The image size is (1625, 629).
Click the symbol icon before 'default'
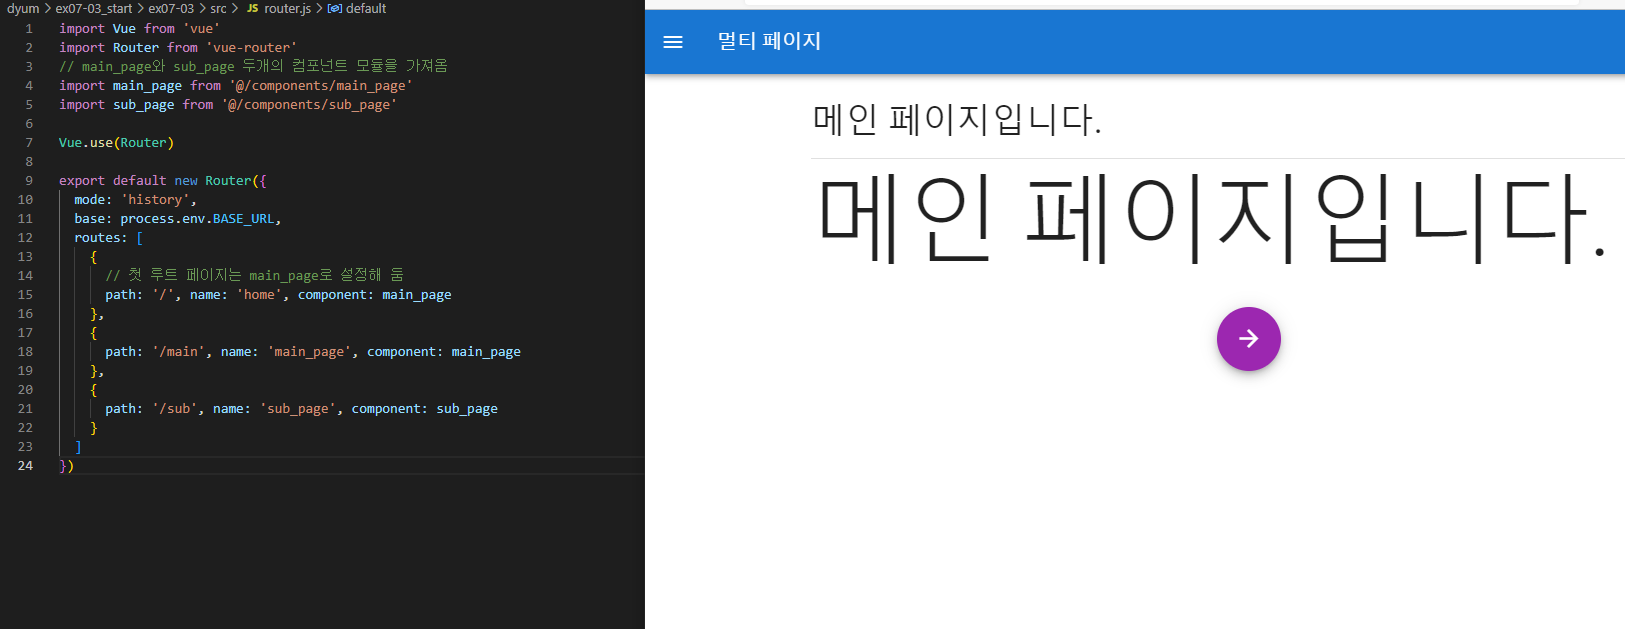(x=335, y=8)
